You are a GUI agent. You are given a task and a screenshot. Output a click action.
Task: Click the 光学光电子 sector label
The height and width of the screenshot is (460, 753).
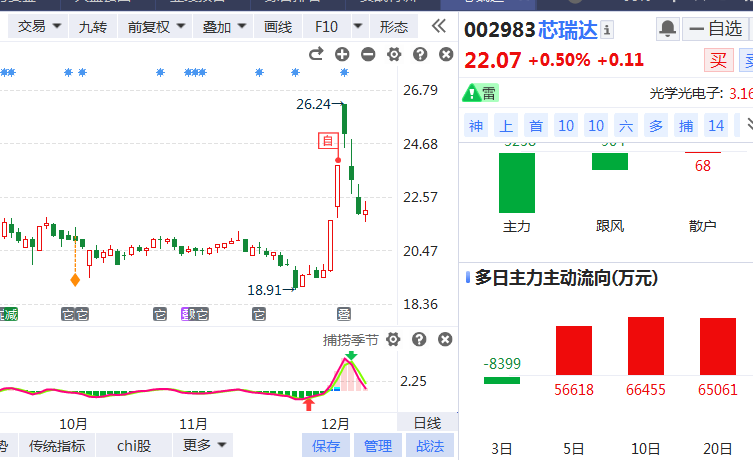click(686, 93)
